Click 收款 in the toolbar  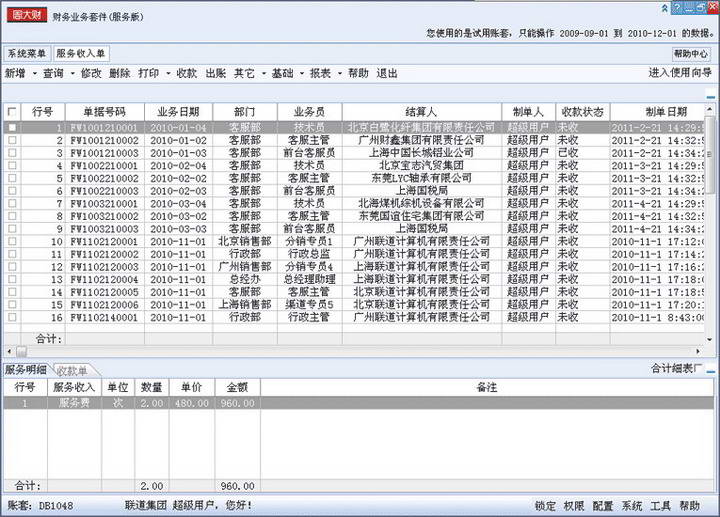coord(186,73)
